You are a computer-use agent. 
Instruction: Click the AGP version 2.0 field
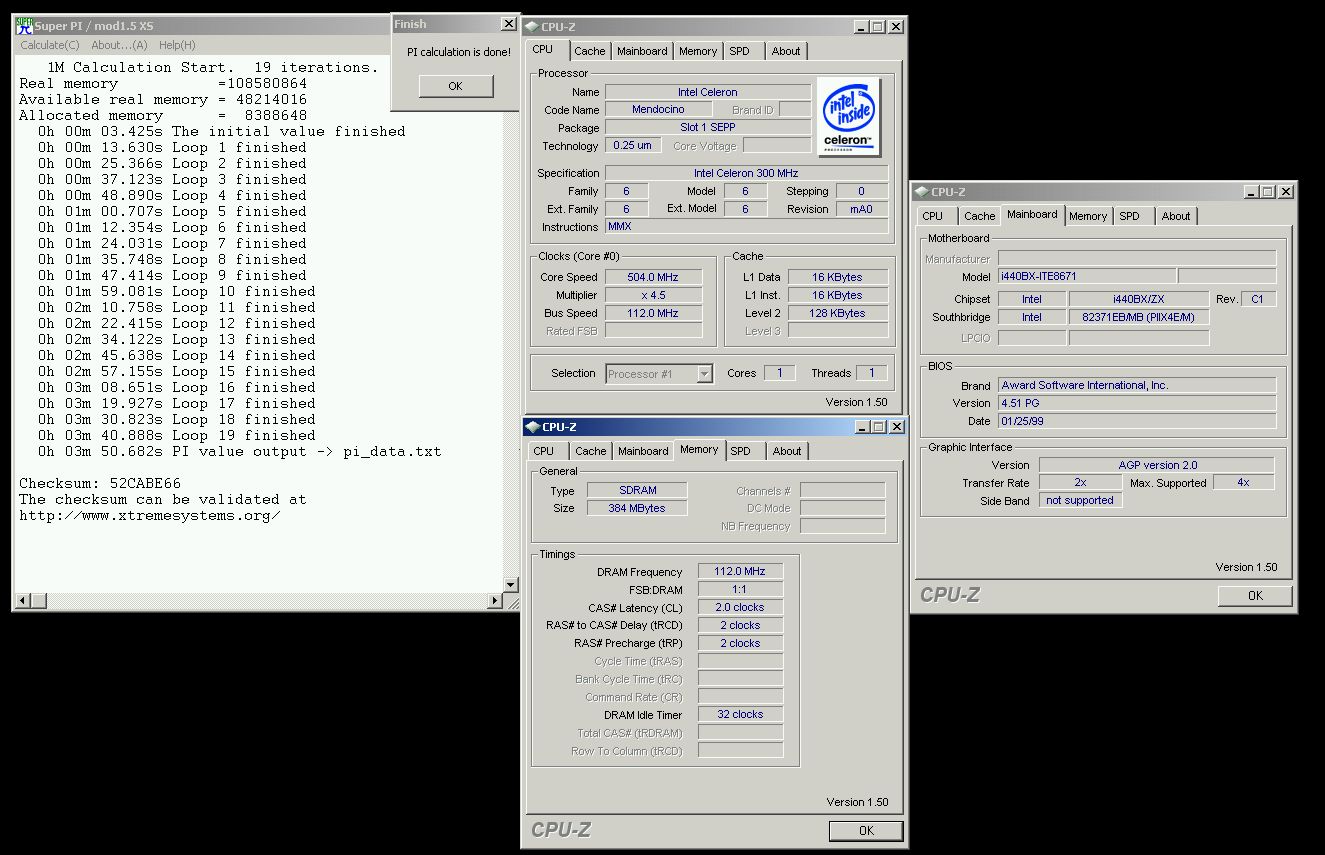coord(1157,465)
